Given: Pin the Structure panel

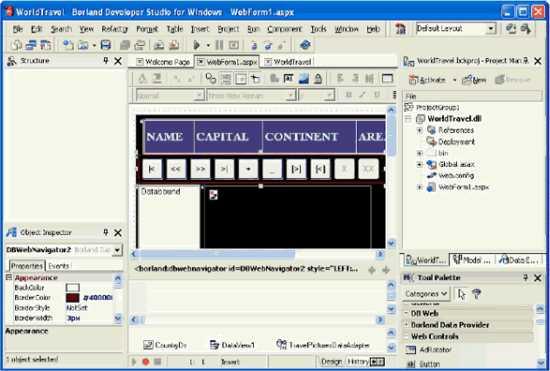Looking at the screenshot, I should pos(106,61).
